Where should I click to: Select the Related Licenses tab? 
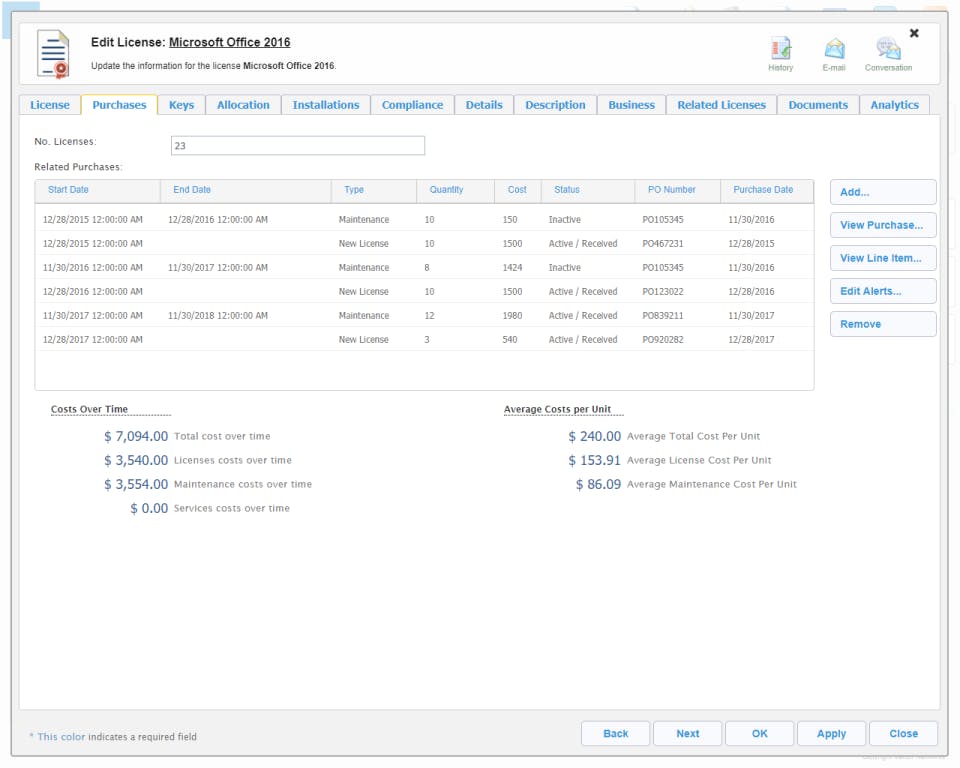[721, 105]
